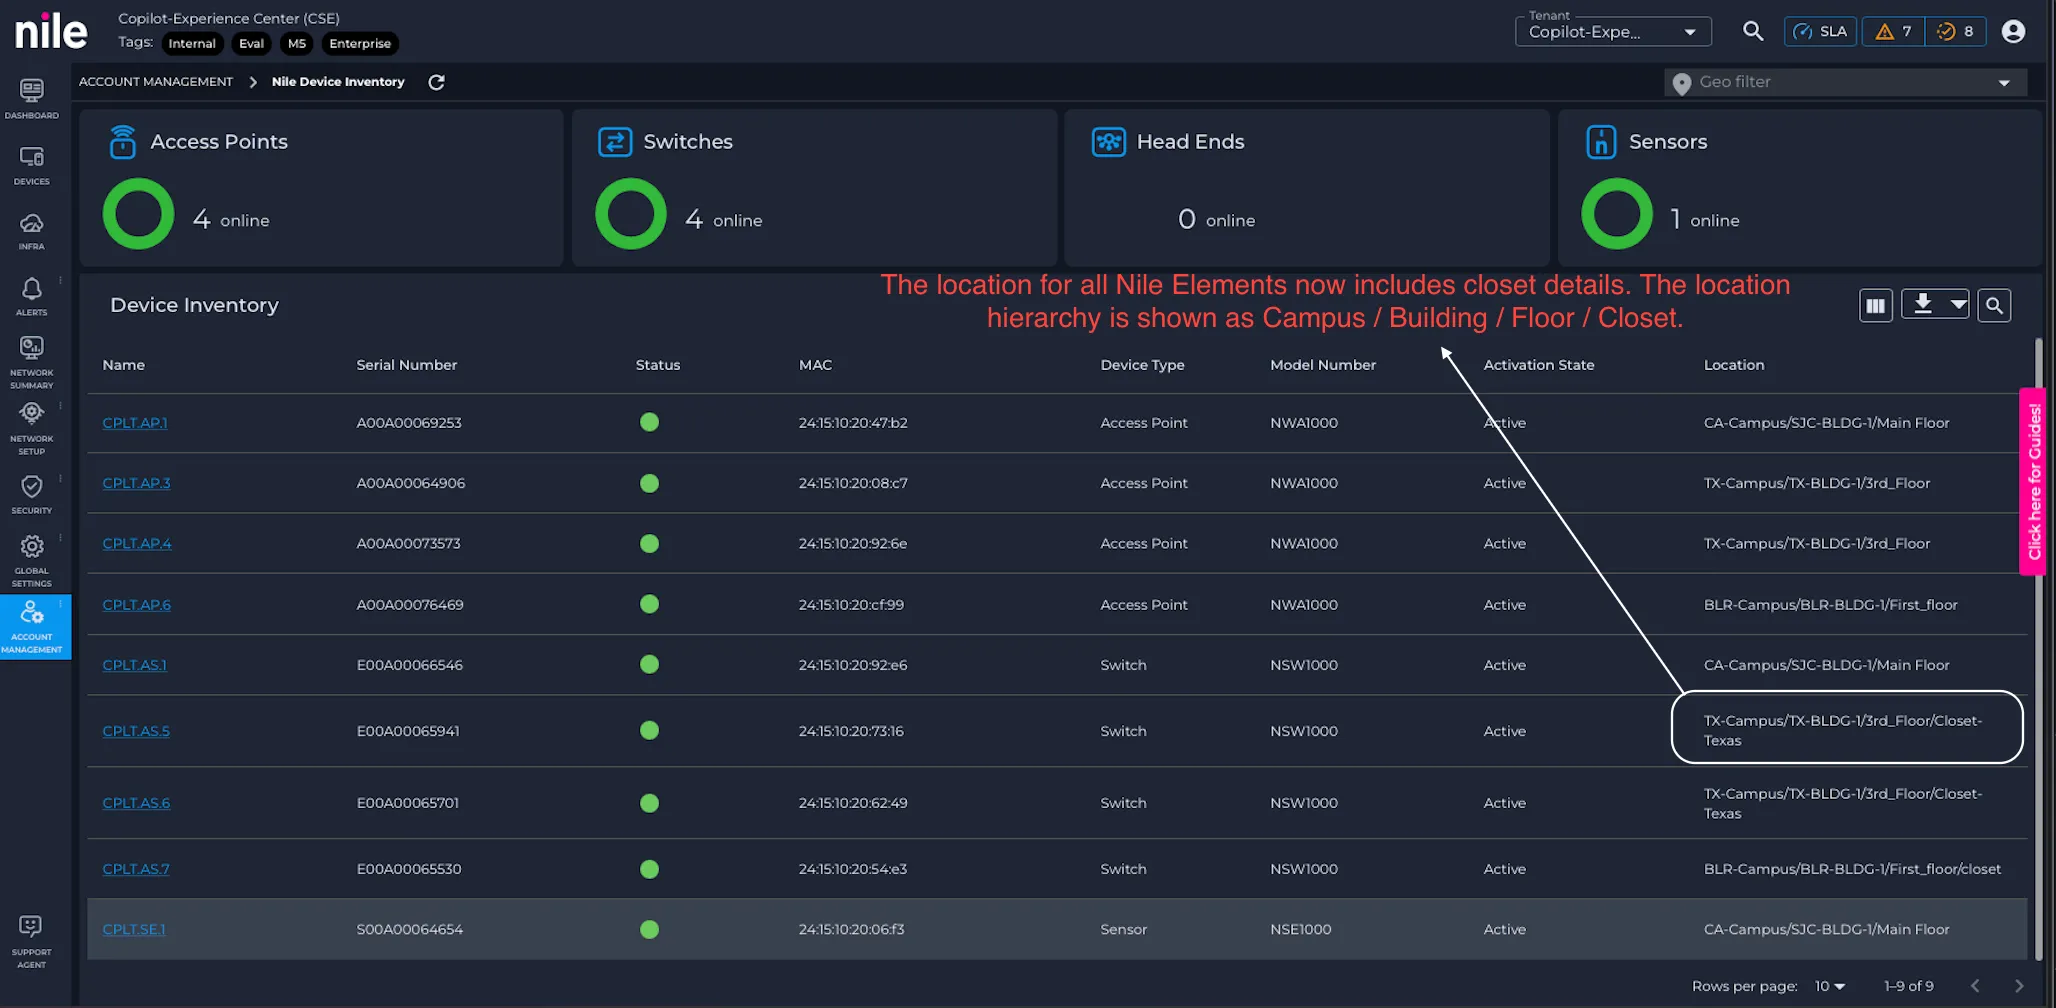Sort by Location column header

[x=1734, y=365]
